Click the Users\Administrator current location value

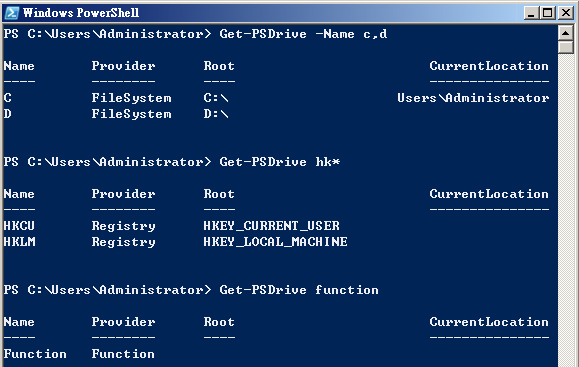point(473,98)
